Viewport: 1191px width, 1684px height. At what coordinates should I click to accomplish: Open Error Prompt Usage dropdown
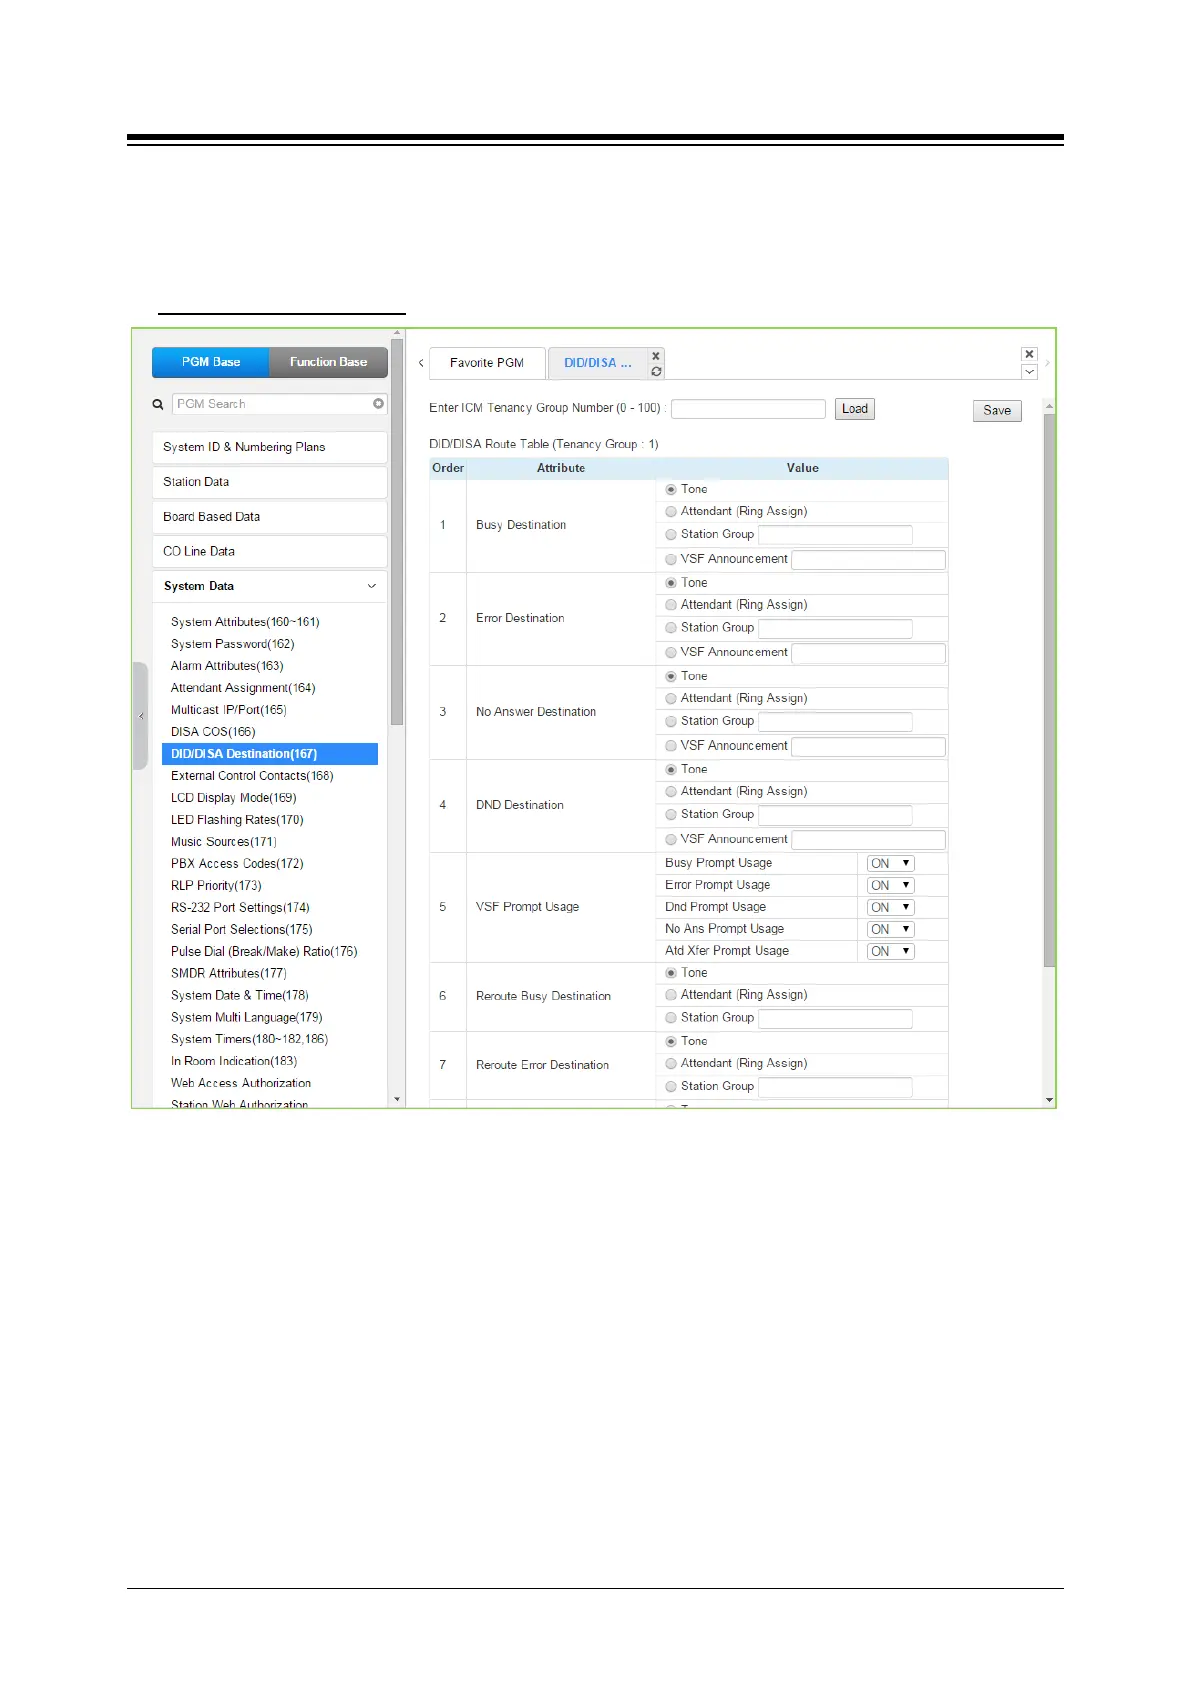pos(890,886)
